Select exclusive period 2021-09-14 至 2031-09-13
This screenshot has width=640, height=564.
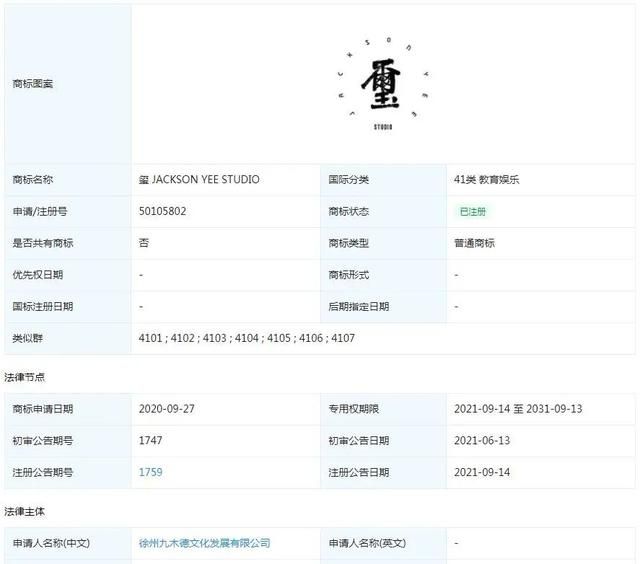[518, 409]
